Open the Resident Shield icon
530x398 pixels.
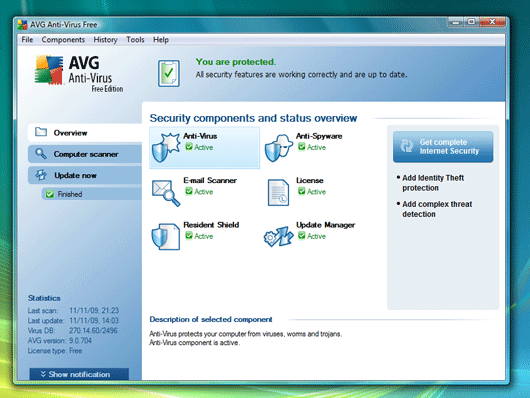(x=166, y=236)
